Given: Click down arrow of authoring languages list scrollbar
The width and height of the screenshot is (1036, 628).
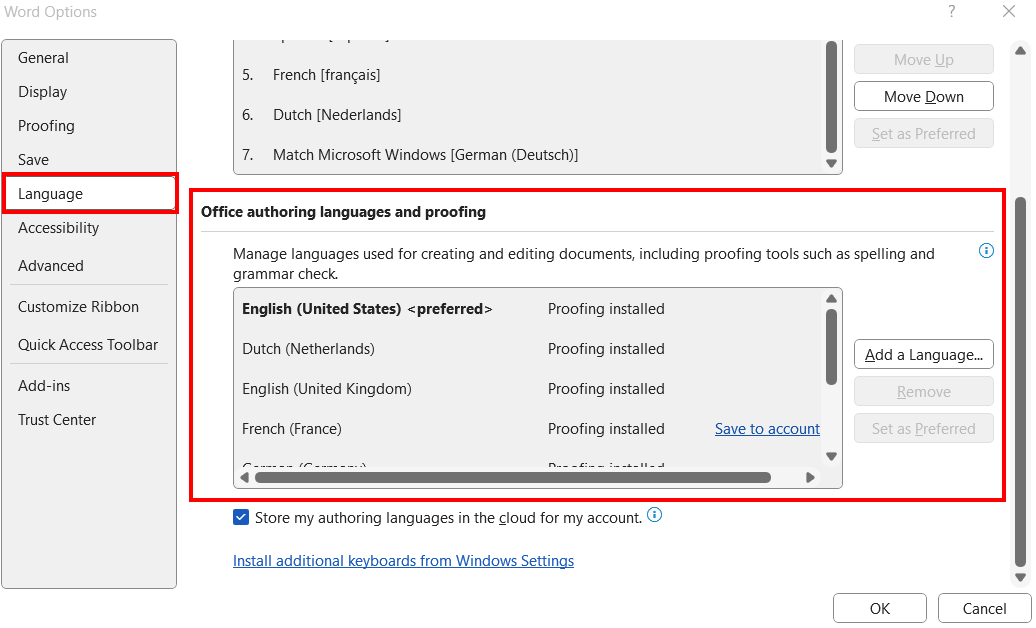Looking at the screenshot, I should click(x=832, y=456).
